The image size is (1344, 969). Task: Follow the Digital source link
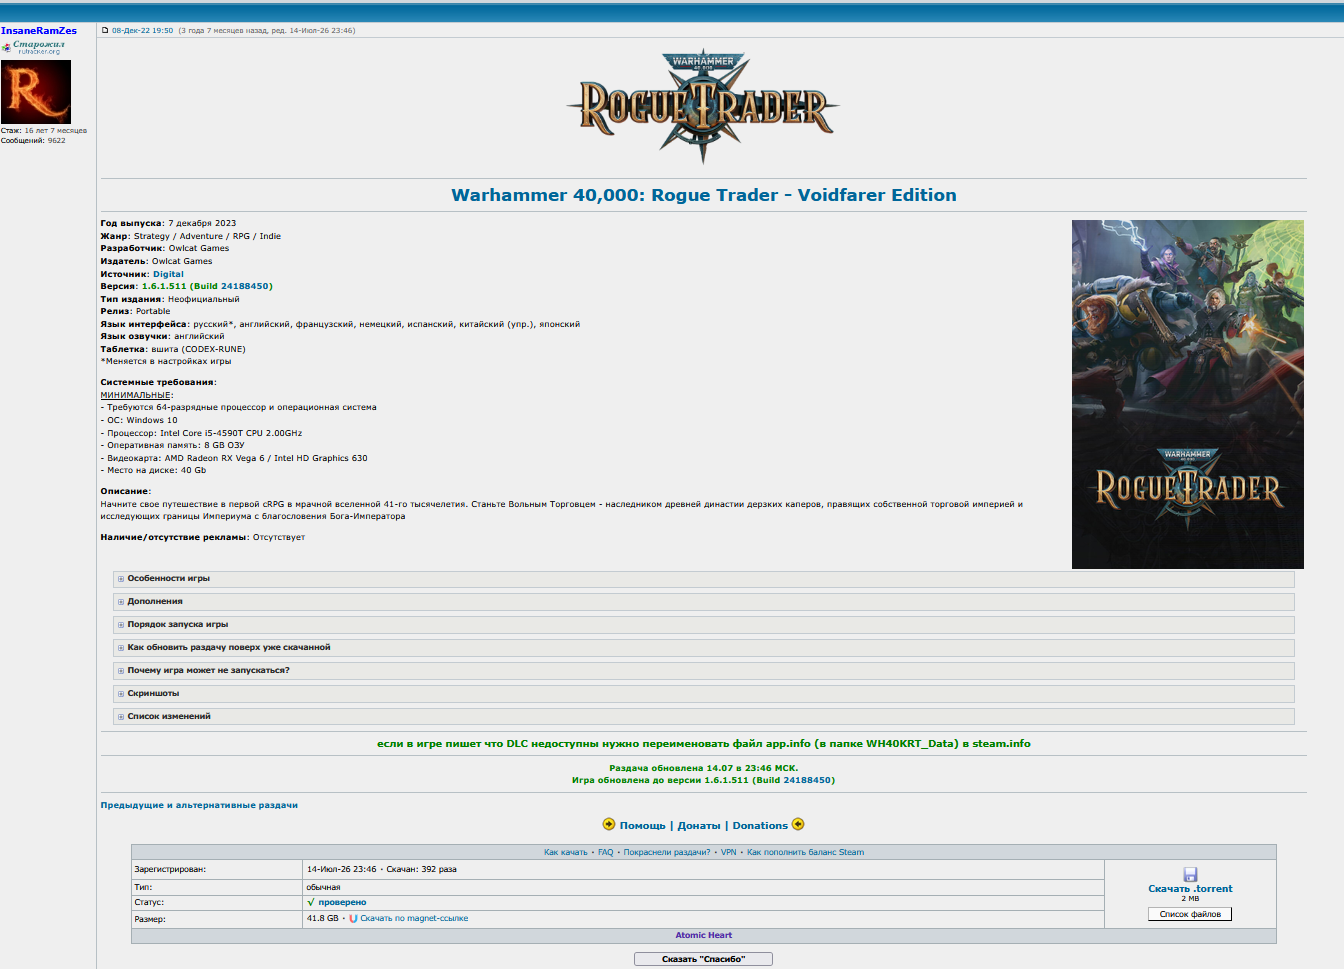pos(168,274)
